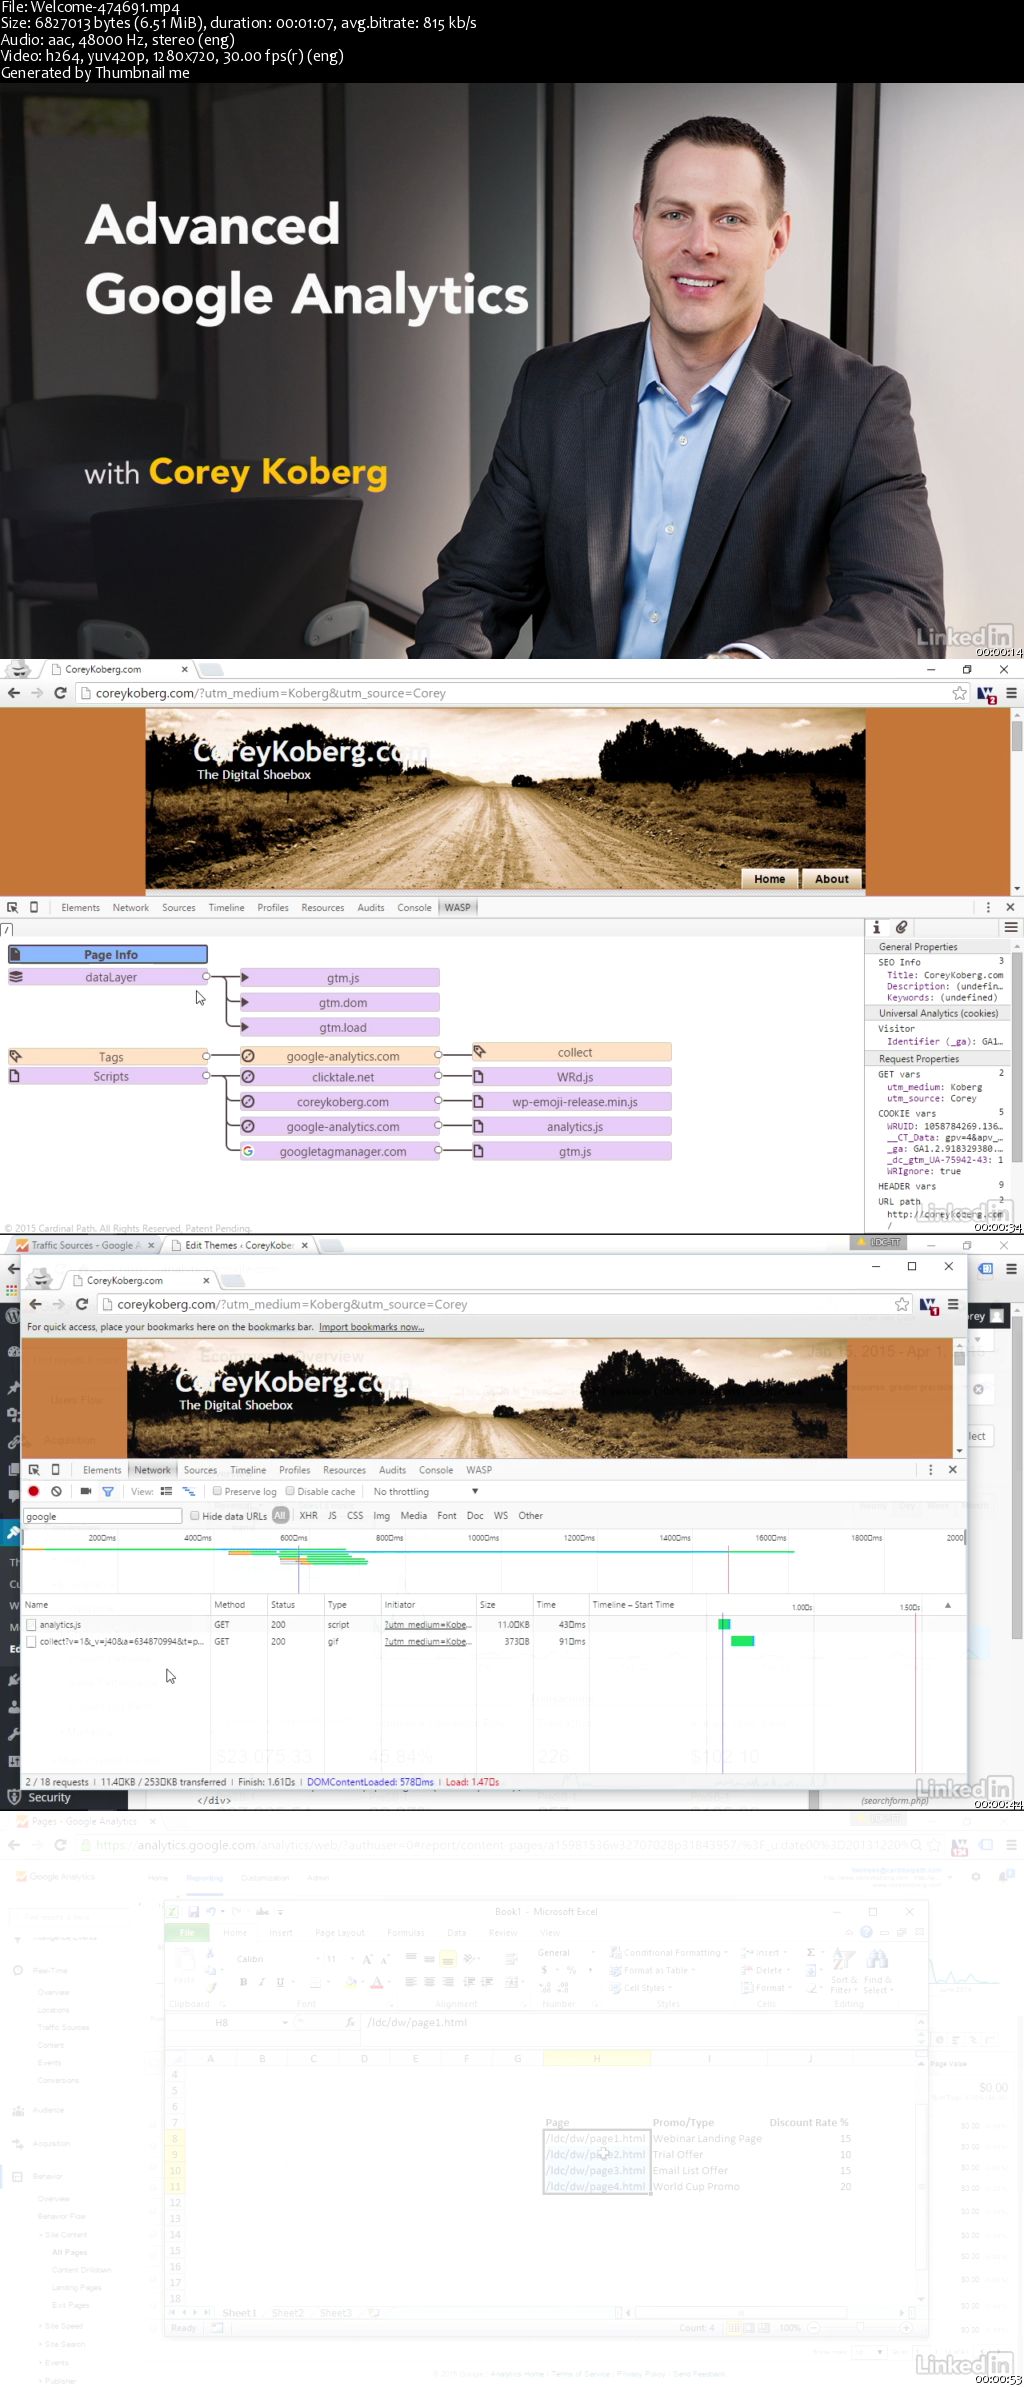Expand the clicktale.net node's output connector
Viewport: 1024px width, 2387px height.
point(438,1076)
